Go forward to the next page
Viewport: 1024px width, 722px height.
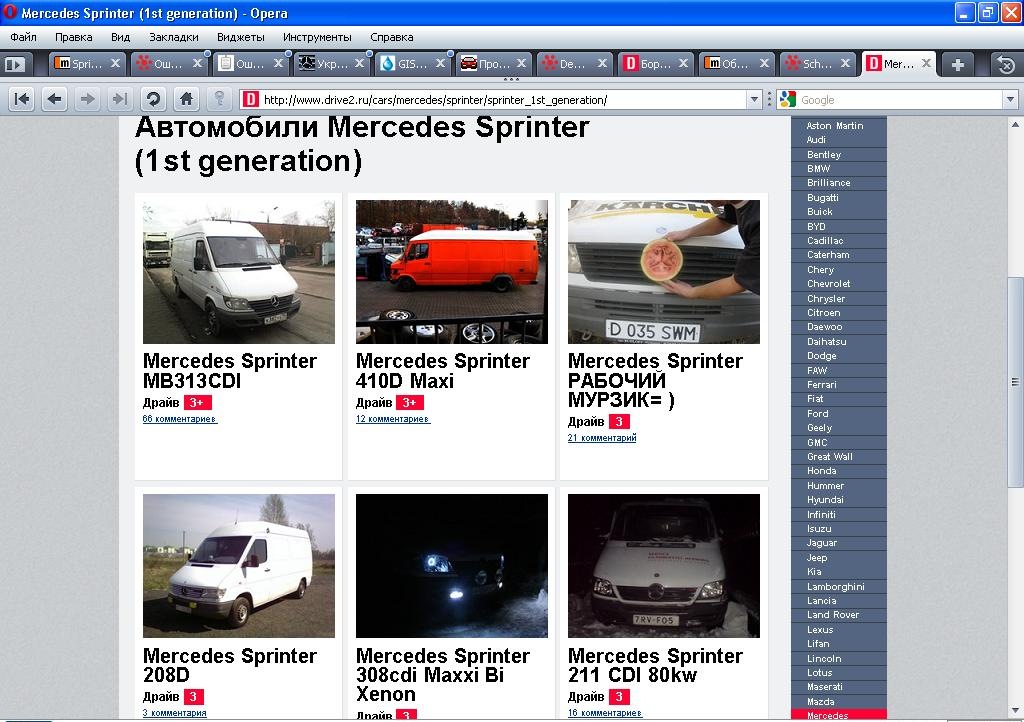[x=87, y=99]
